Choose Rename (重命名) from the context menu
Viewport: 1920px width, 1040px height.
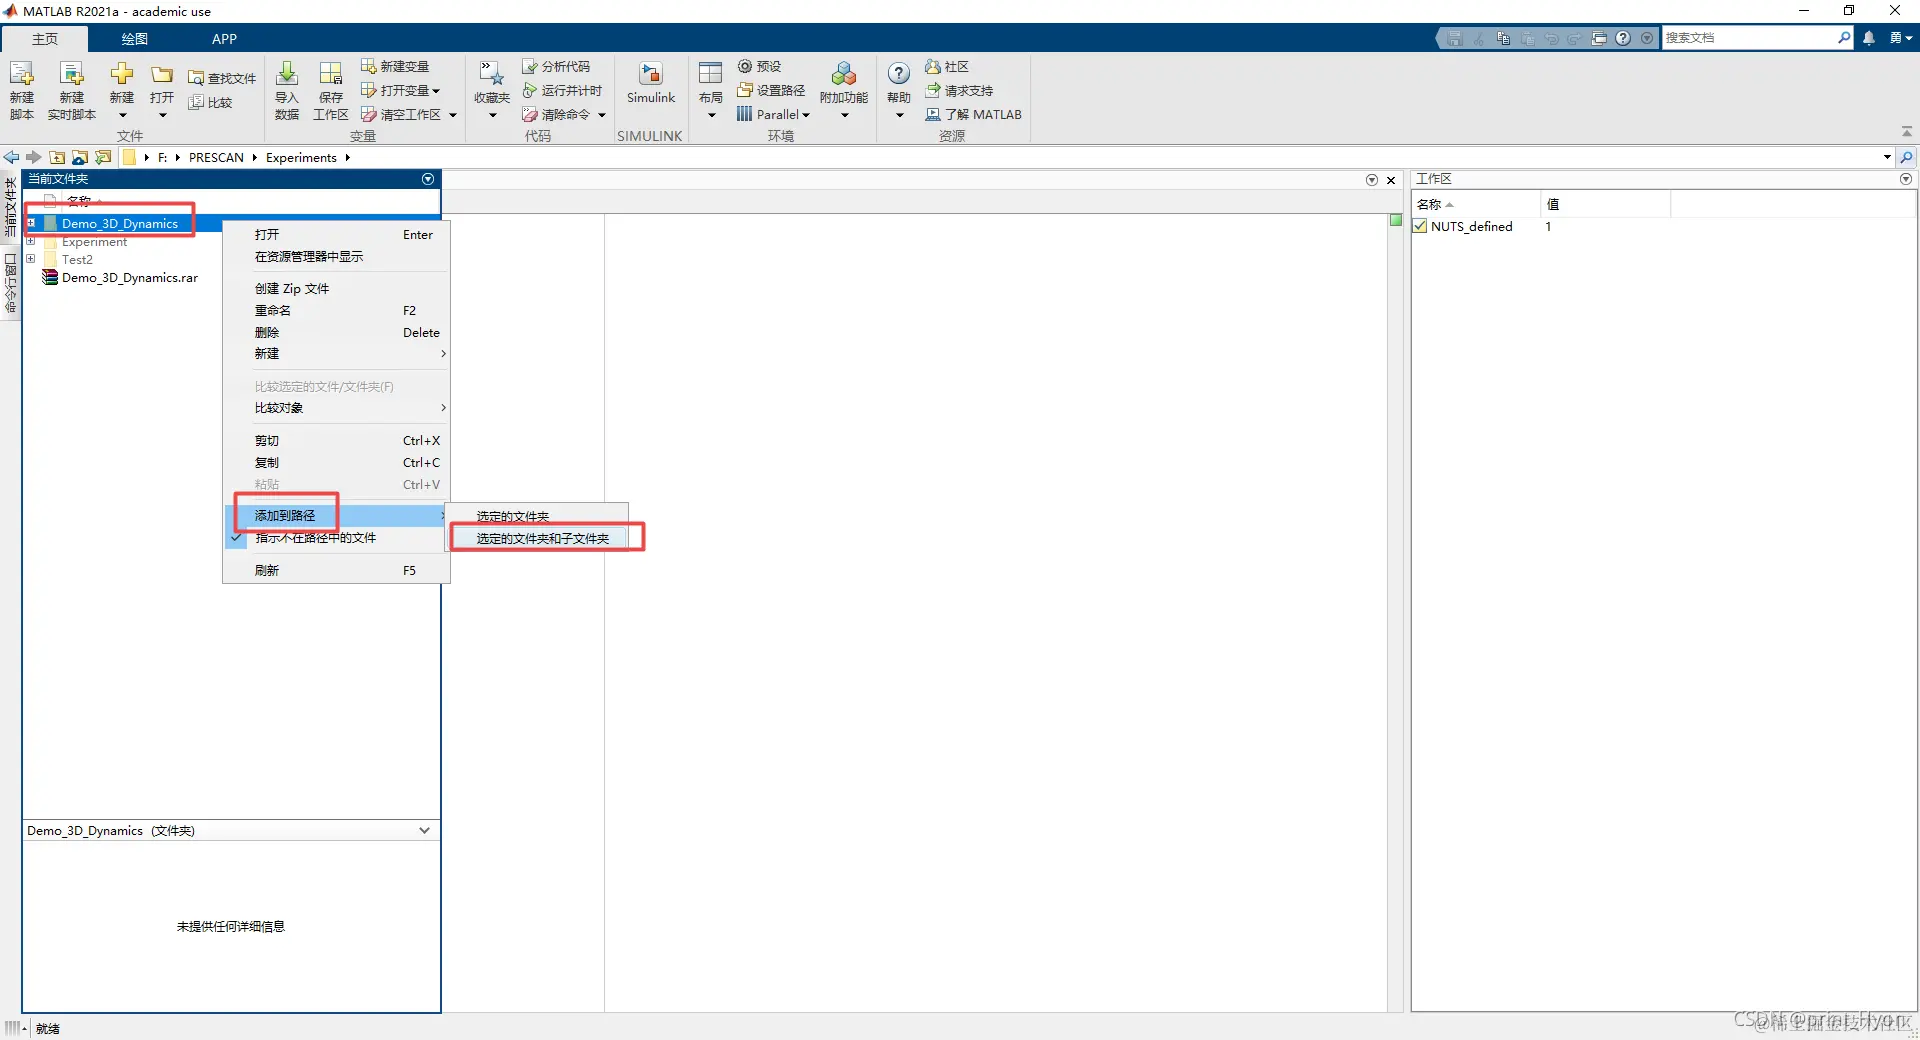click(335, 311)
